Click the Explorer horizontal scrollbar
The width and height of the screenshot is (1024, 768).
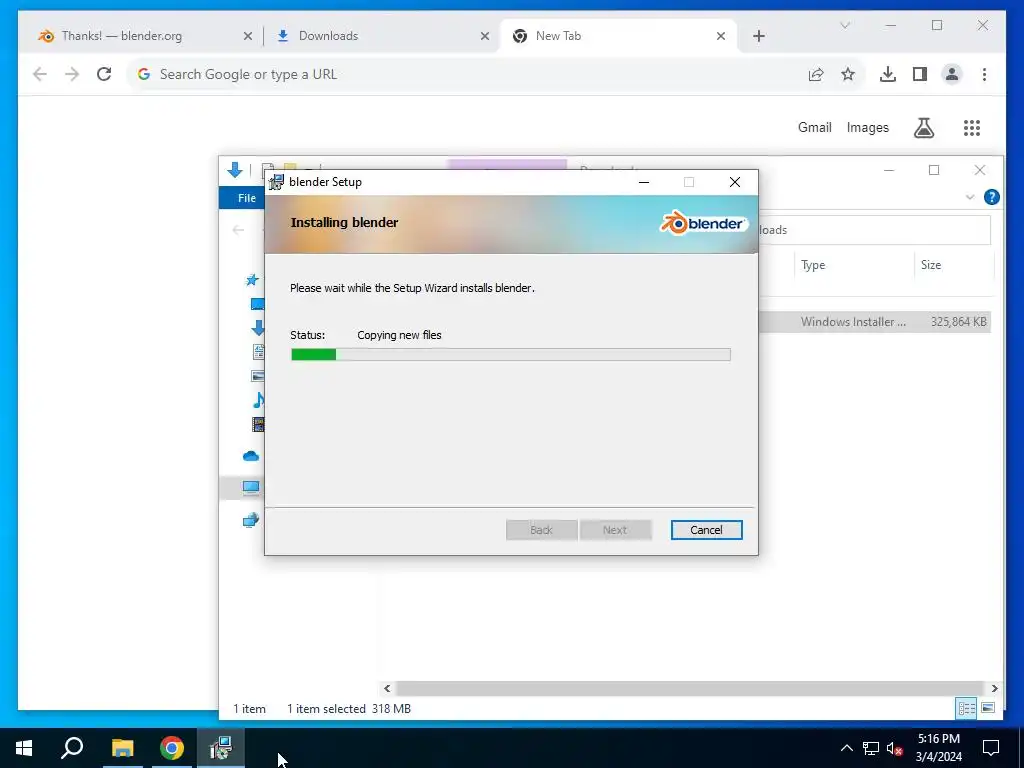(x=689, y=688)
